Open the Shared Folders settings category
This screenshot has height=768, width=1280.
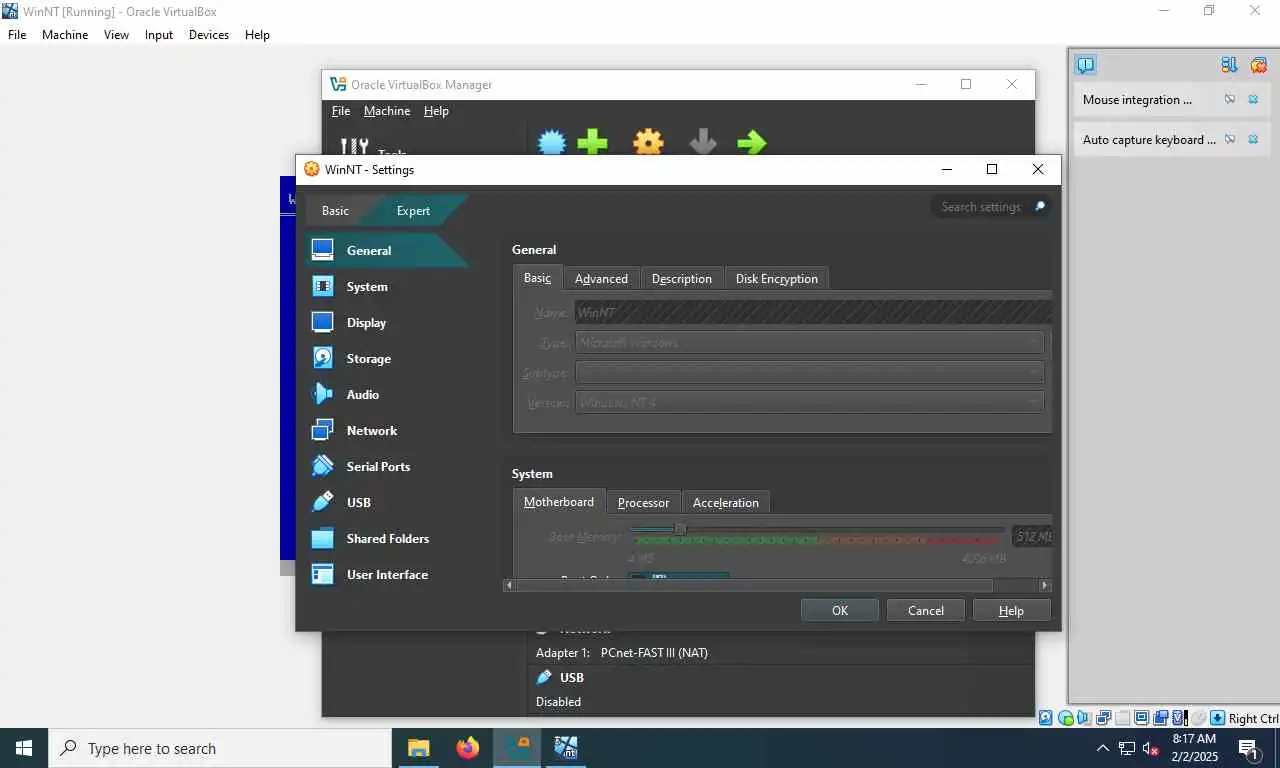click(387, 539)
